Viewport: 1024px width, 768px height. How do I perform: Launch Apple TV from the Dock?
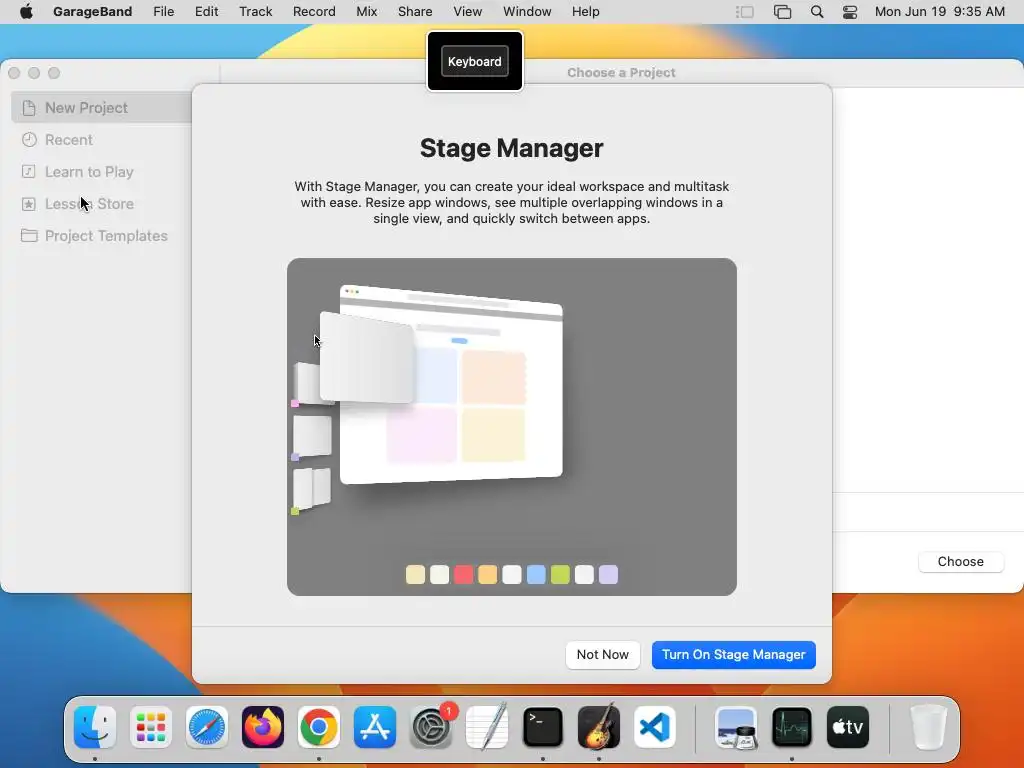[x=848, y=727]
